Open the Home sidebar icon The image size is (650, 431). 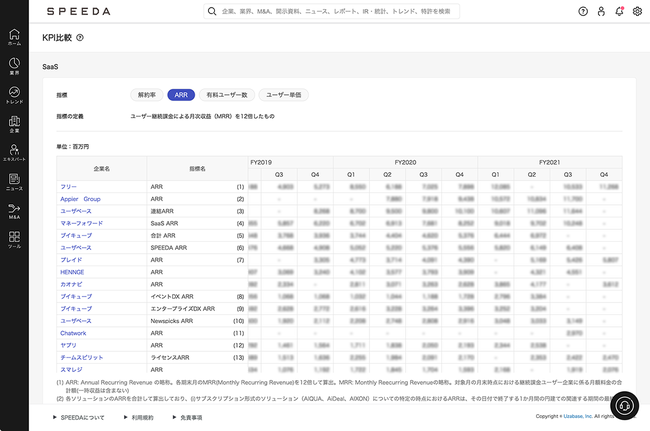tap(14, 37)
